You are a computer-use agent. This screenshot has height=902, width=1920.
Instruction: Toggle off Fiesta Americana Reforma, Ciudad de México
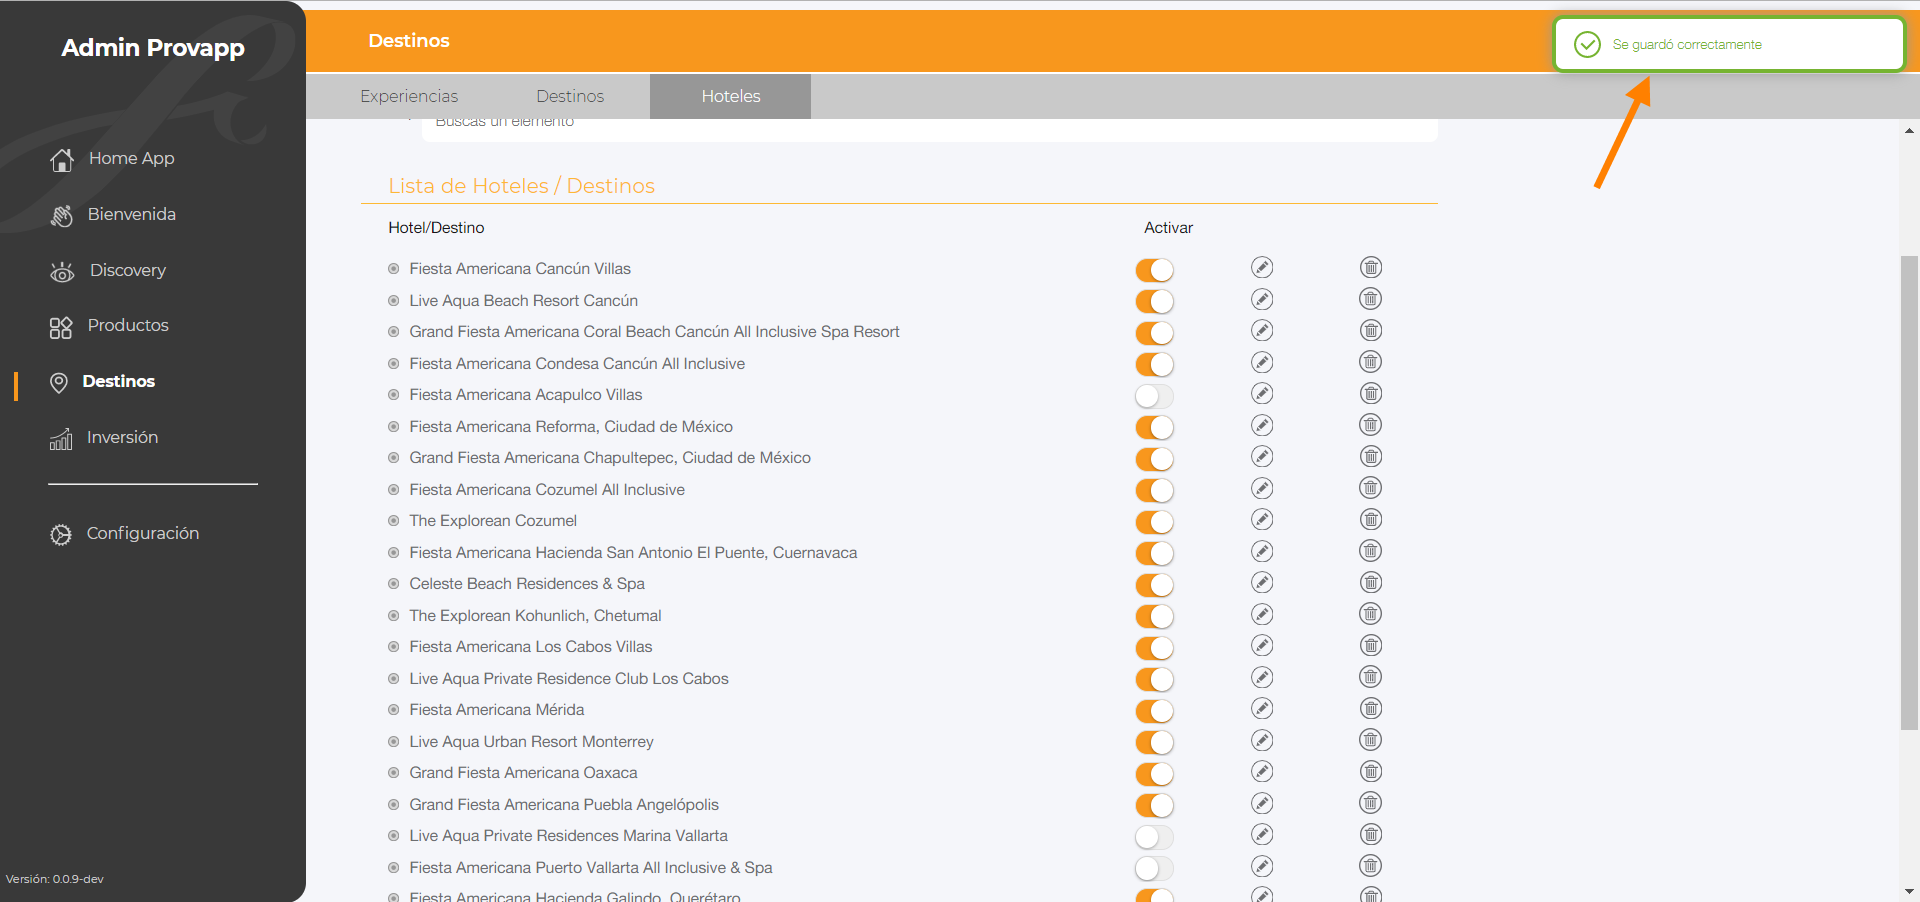click(1154, 427)
